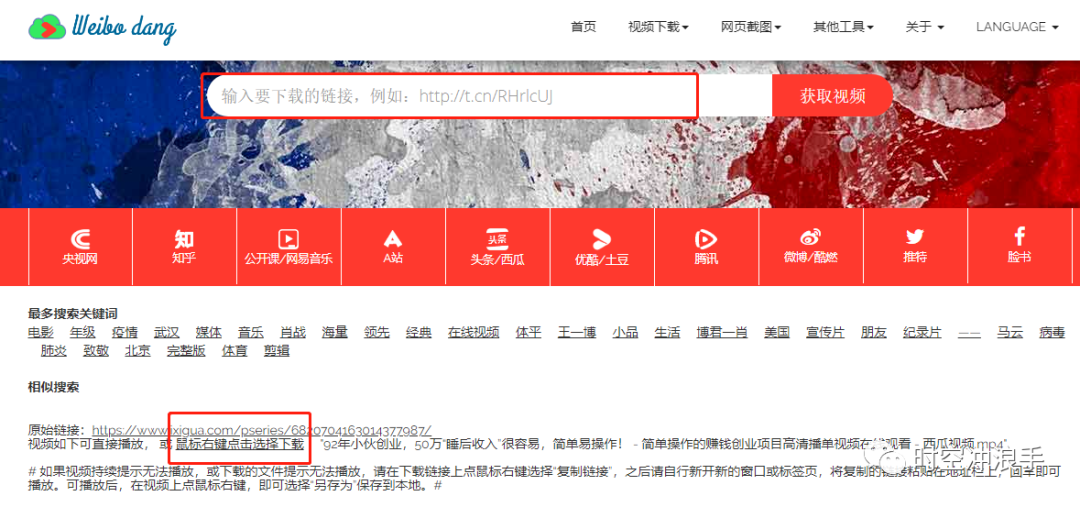
Task: Search keyword 生活
Action: (667, 332)
